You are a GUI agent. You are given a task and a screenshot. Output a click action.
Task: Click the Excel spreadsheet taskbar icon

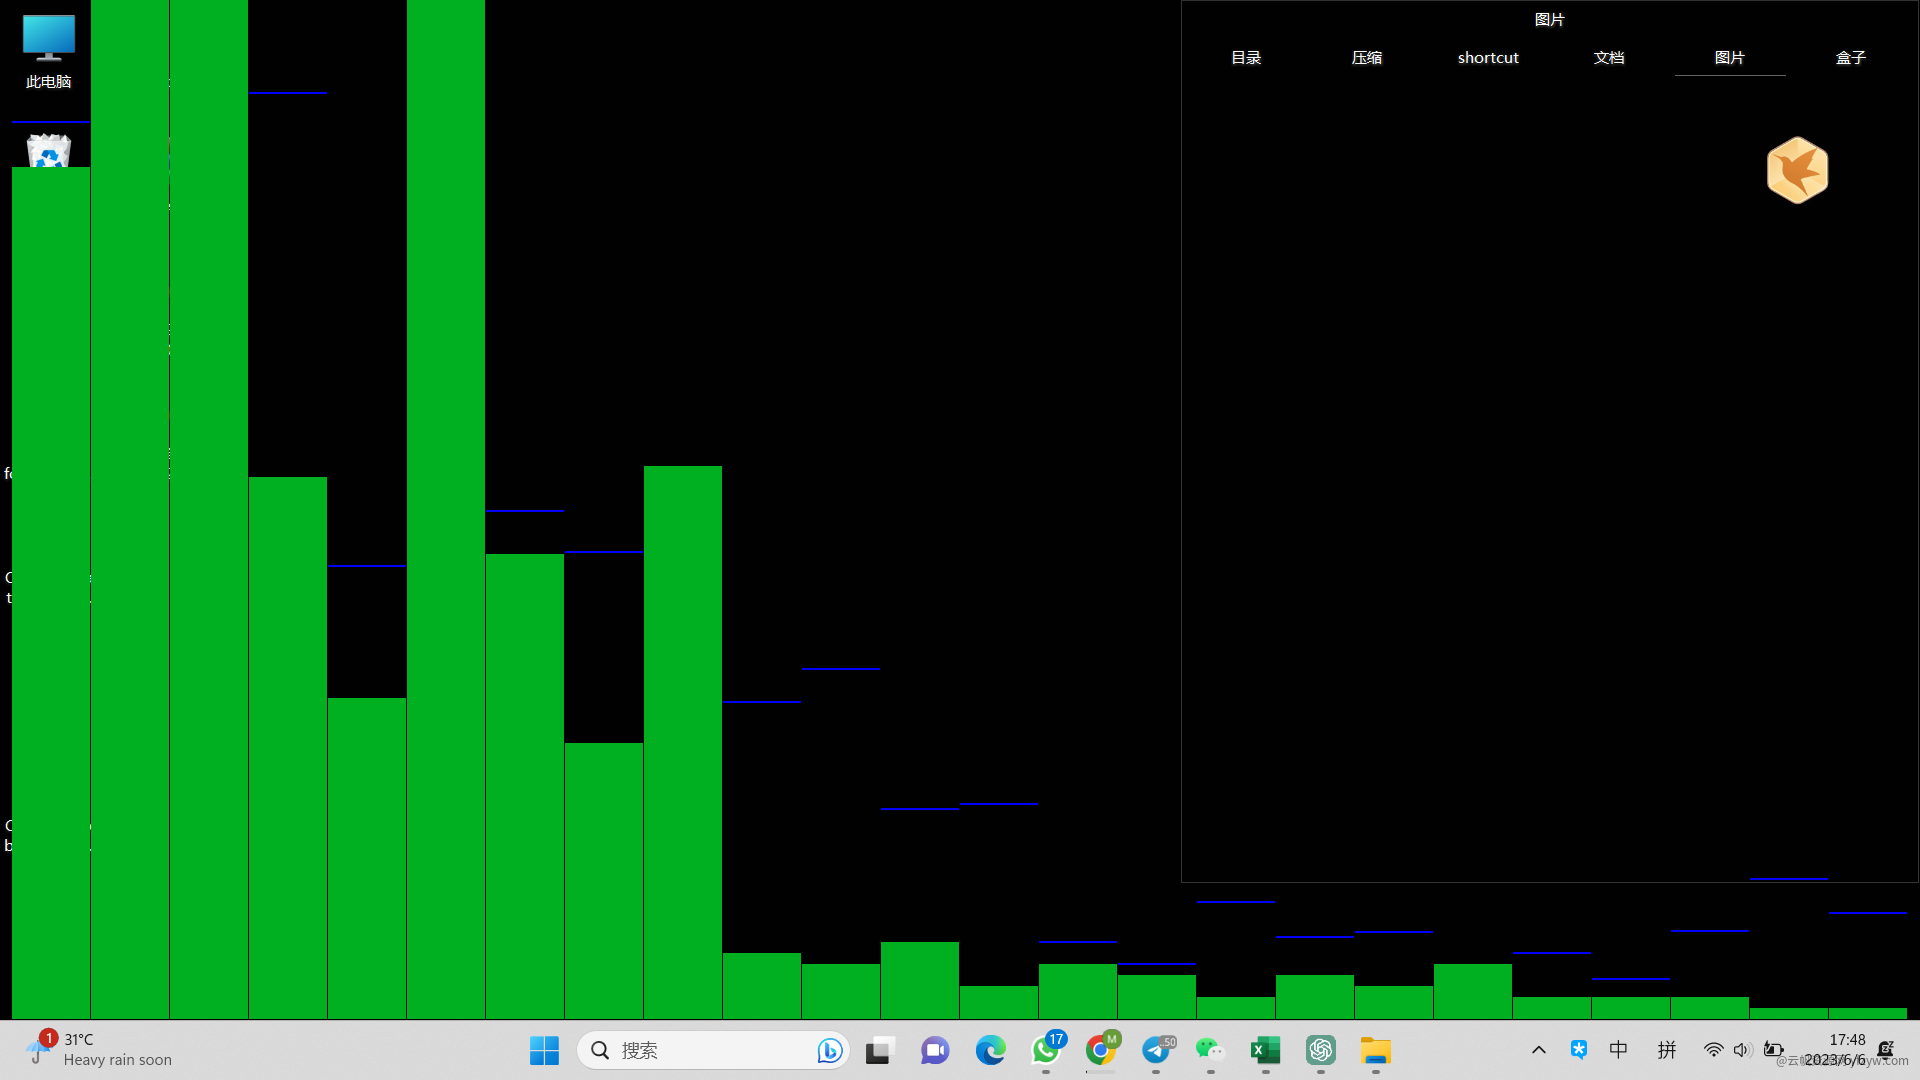pyautogui.click(x=1265, y=1050)
